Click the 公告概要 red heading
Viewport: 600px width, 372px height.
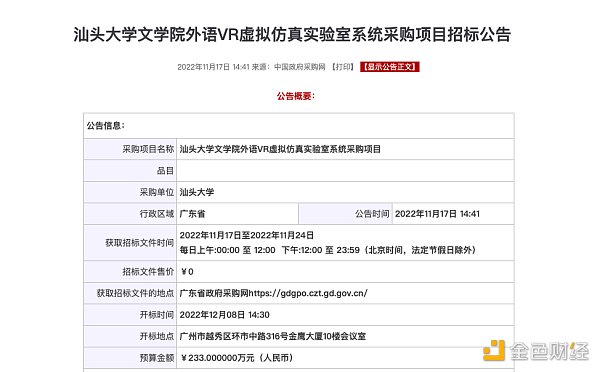pyautogui.click(x=296, y=96)
